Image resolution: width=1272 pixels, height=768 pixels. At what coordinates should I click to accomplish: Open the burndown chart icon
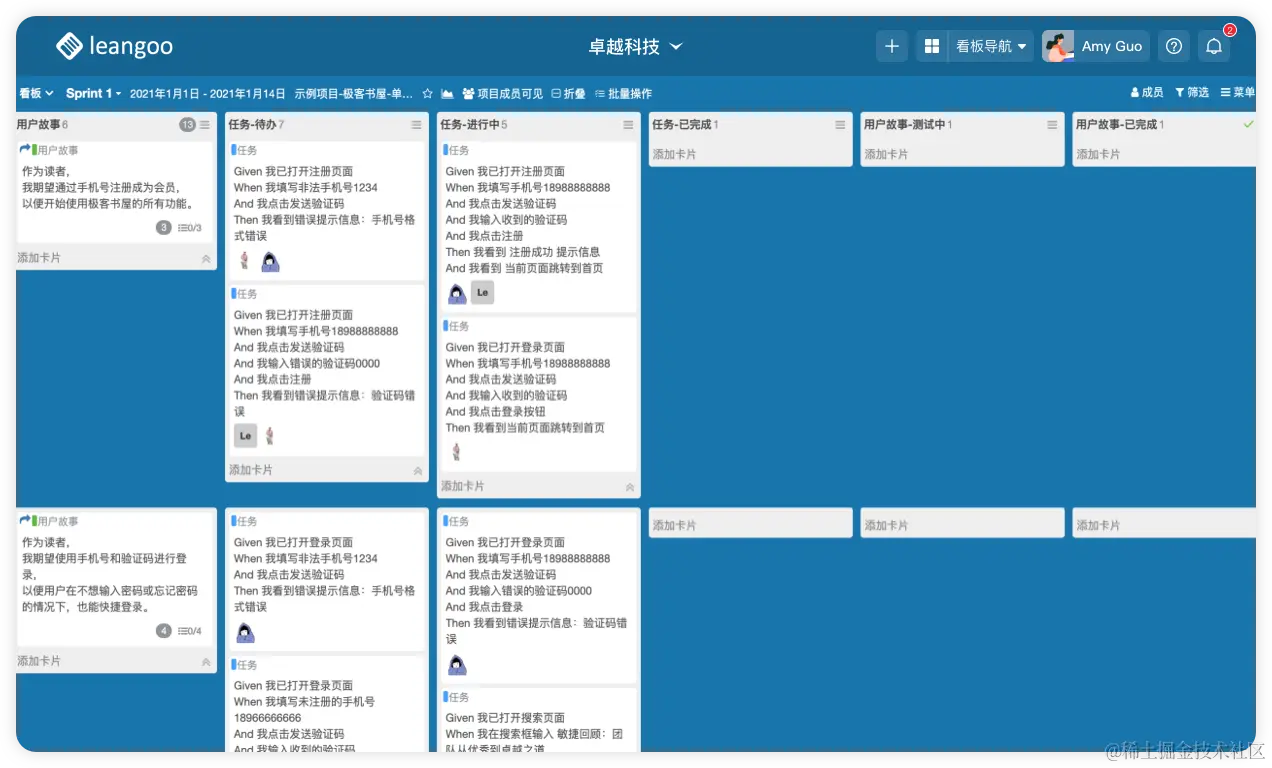tap(447, 93)
